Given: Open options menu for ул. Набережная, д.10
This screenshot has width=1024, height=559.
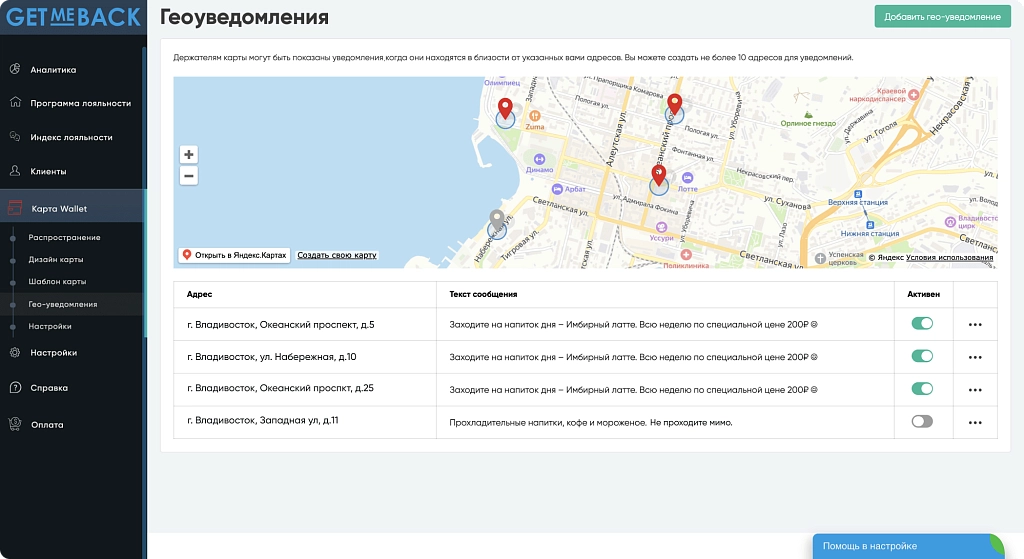Looking at the screenshot, I should coord(975,357).
